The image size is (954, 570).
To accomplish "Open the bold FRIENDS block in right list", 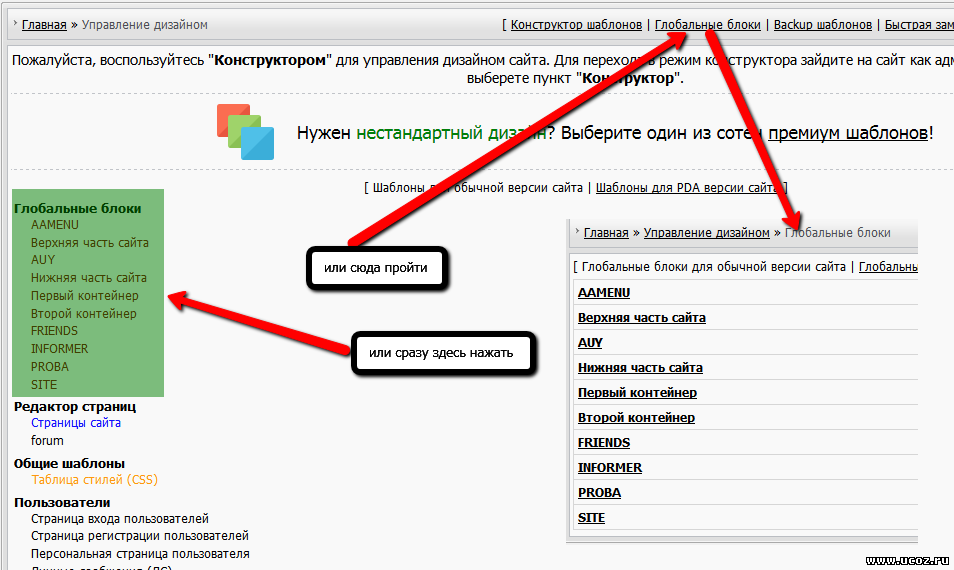I will tap(603, 443).
